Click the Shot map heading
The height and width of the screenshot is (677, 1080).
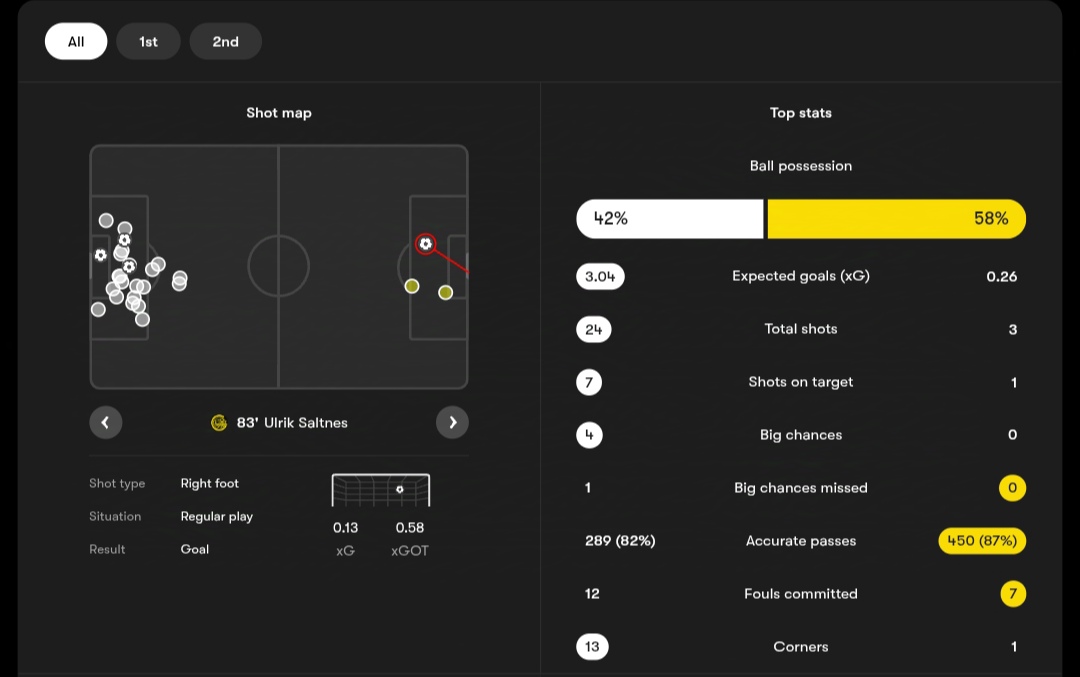point(279,113)
